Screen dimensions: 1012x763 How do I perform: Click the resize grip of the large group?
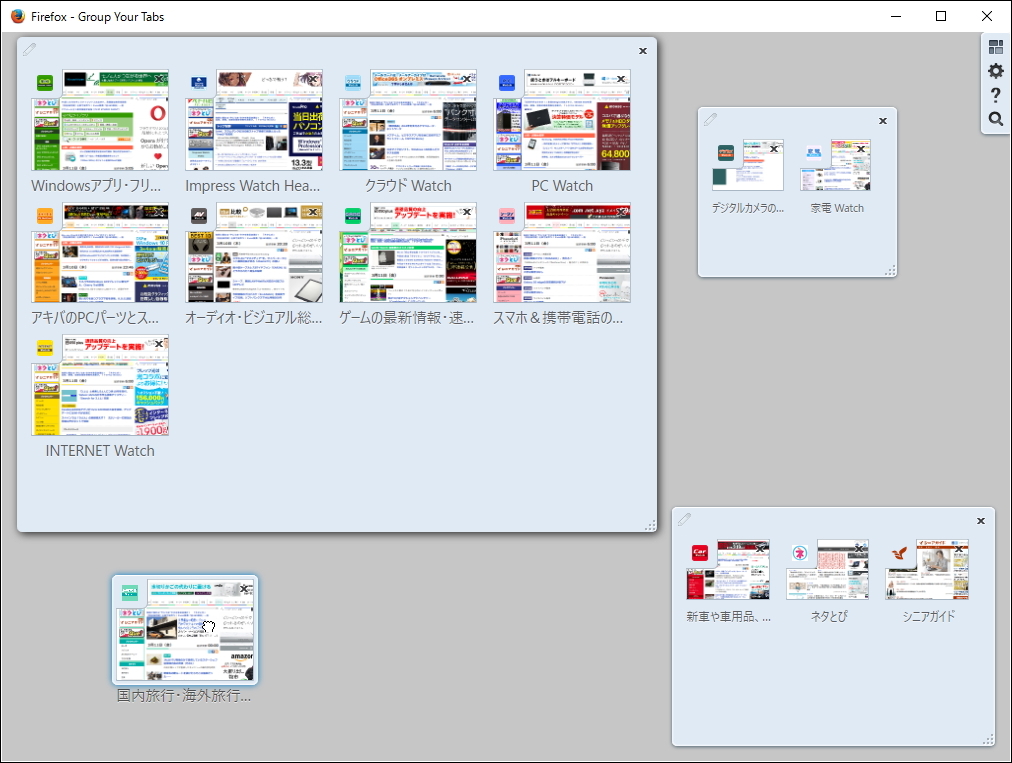coord(650,526)
